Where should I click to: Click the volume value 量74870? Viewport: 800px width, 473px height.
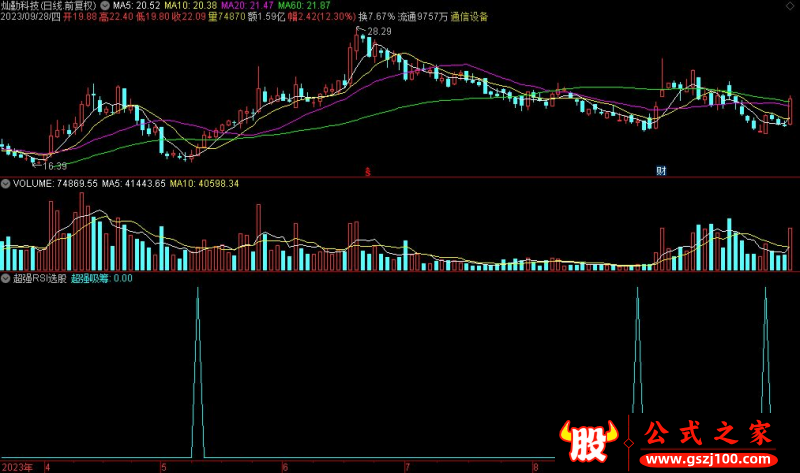tap(227, 17)
